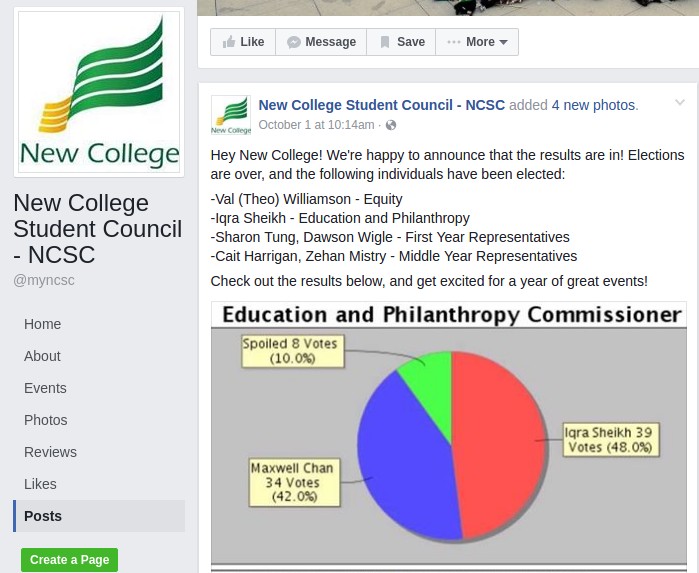Open the Events page section
Image resolution: width=699 pixels, height=573 pixels.
46,388
